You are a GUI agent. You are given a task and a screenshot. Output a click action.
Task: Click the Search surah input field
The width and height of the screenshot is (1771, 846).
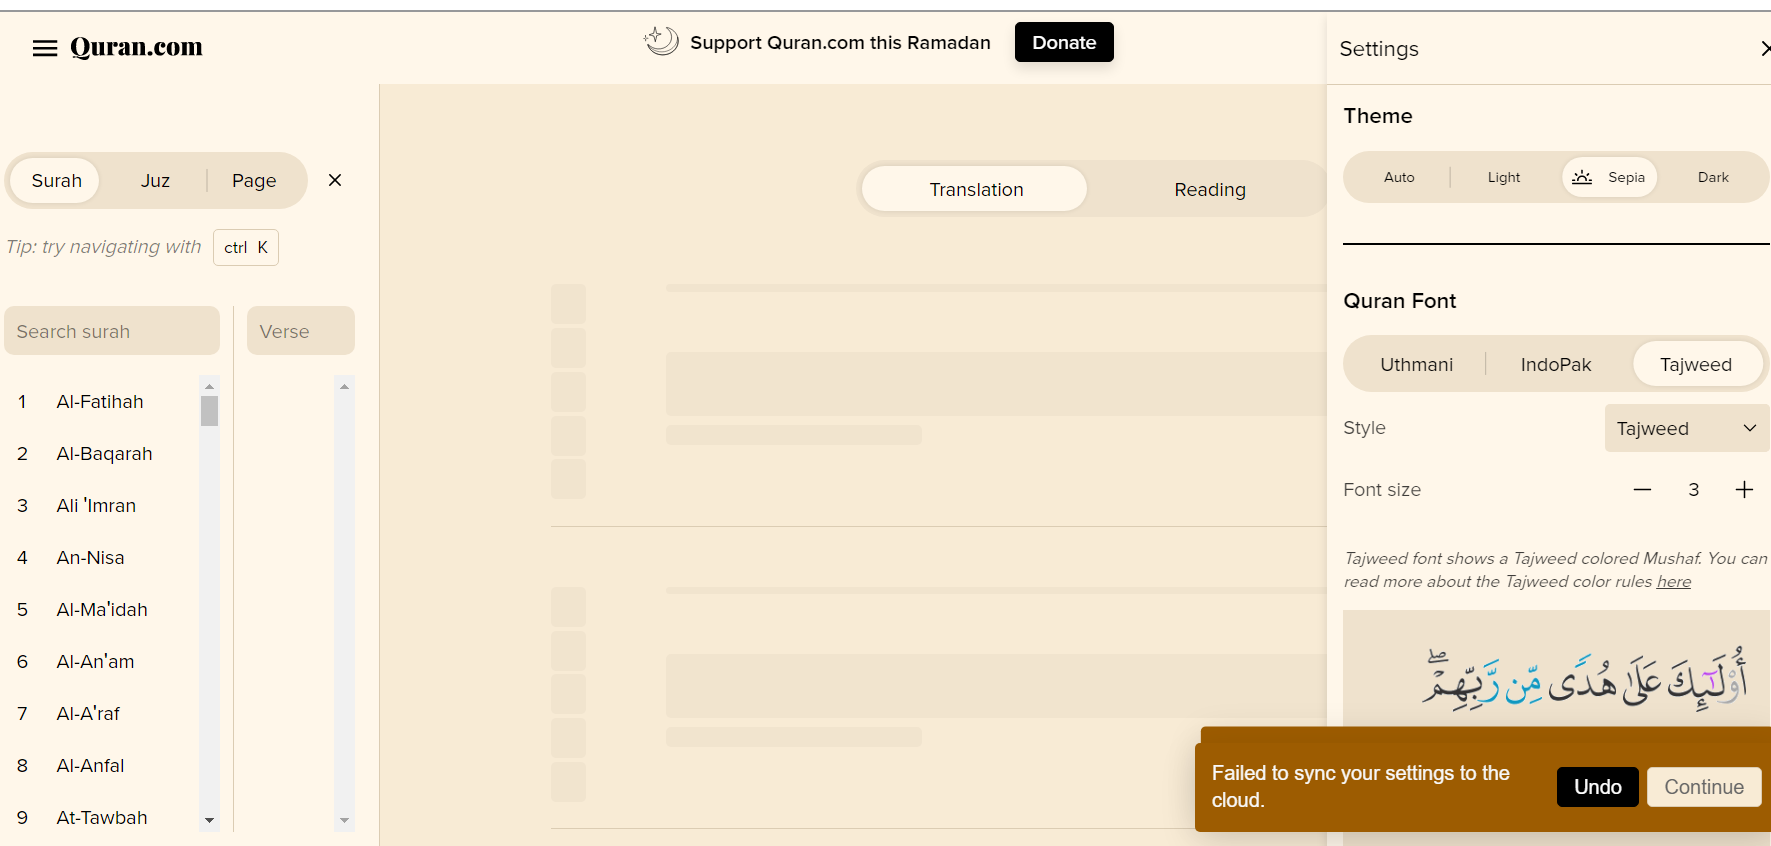click(x=112, y=331)
